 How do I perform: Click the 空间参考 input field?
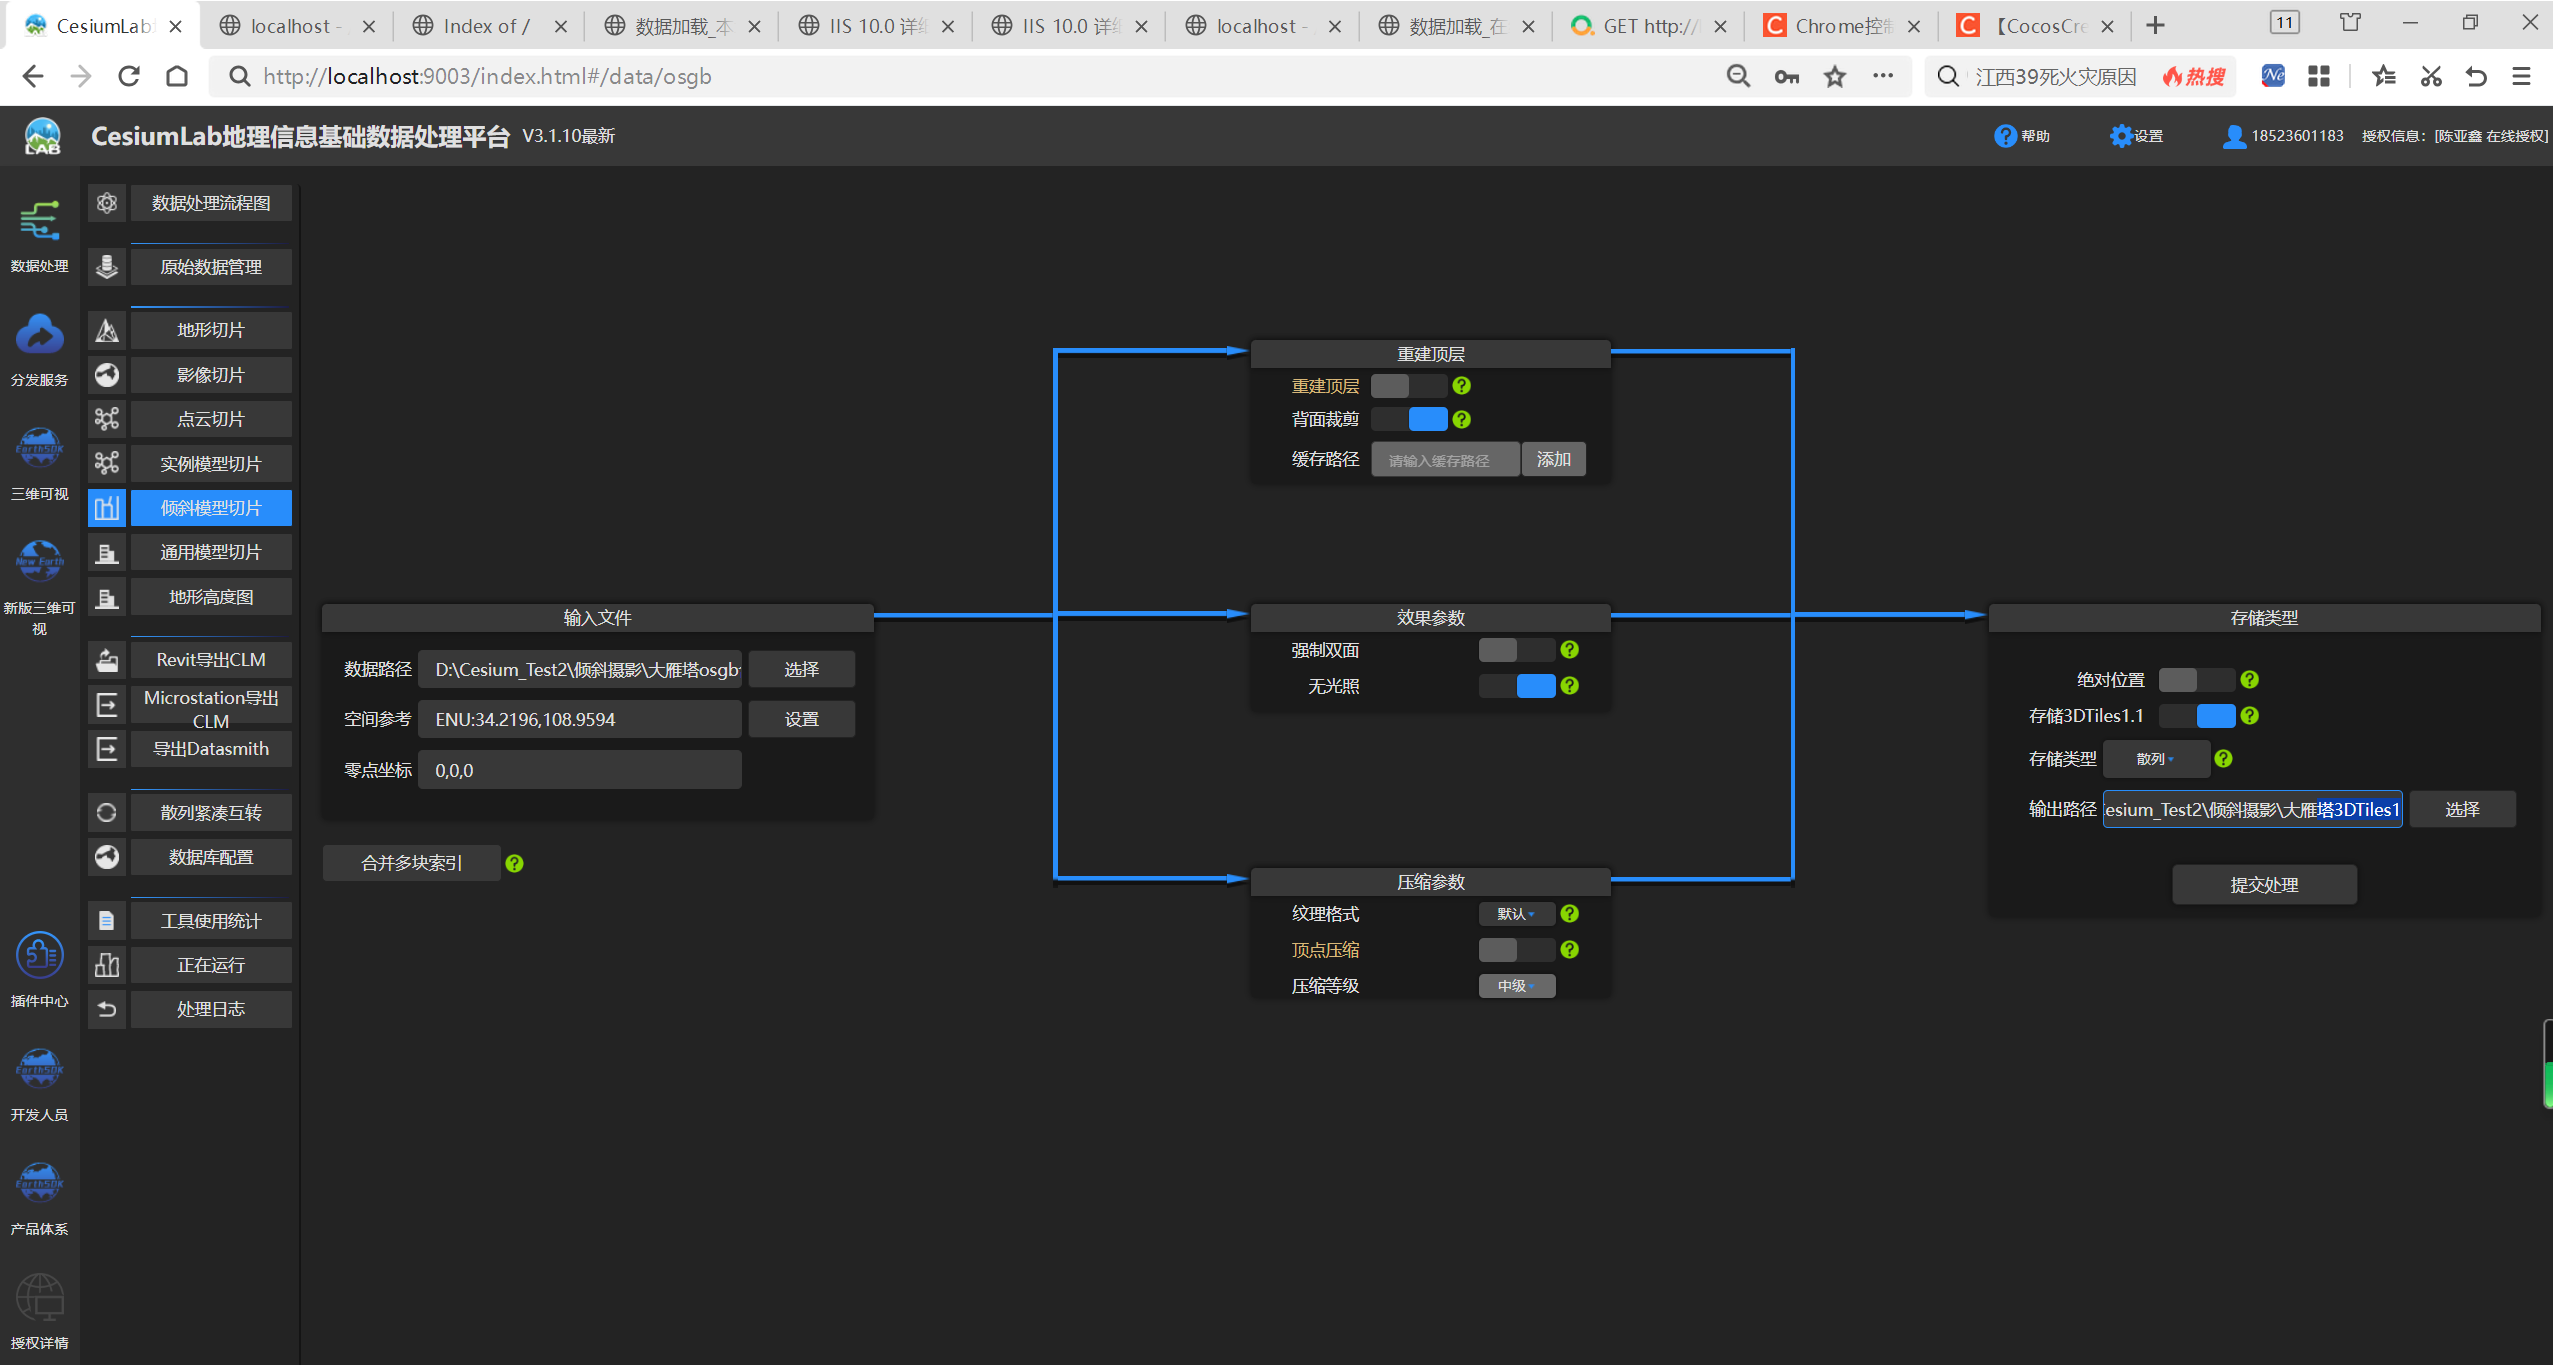[580, 719]
